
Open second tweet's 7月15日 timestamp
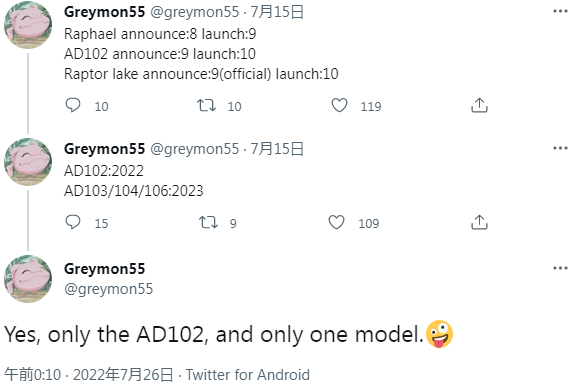coord(277,149)
